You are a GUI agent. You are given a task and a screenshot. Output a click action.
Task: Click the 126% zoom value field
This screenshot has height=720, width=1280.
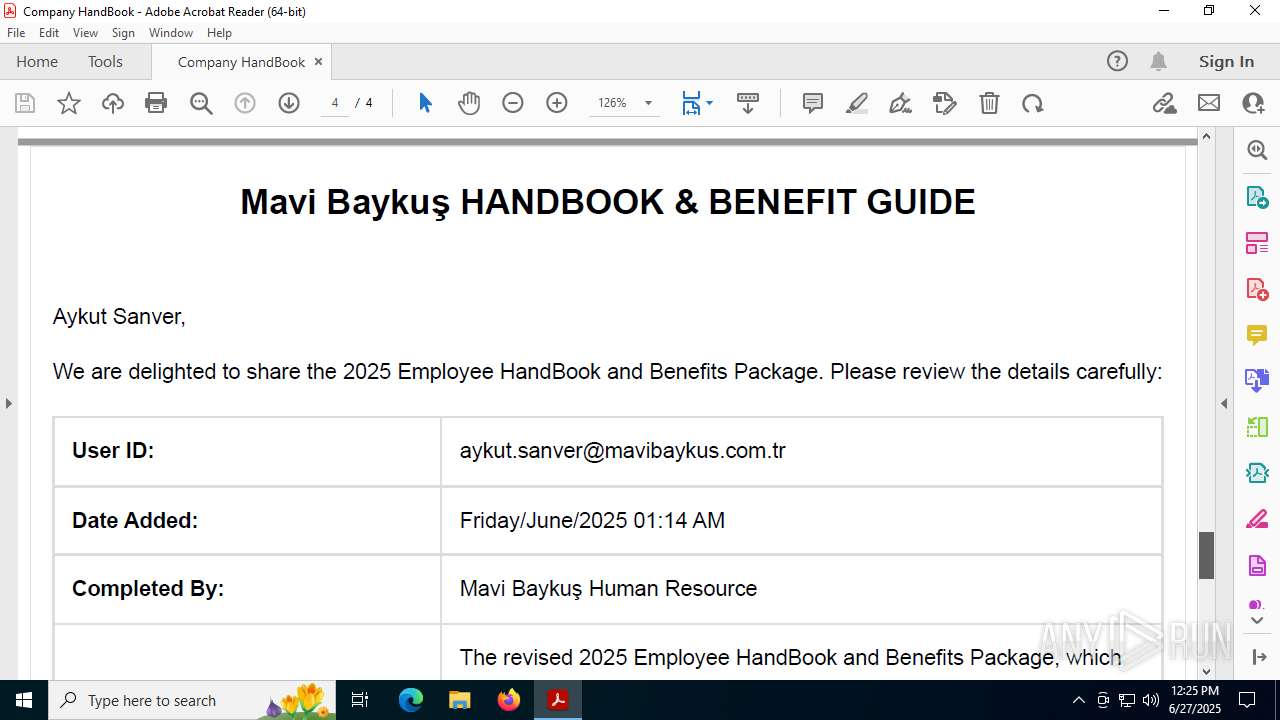pyautogui.click(x=612, y=103)
